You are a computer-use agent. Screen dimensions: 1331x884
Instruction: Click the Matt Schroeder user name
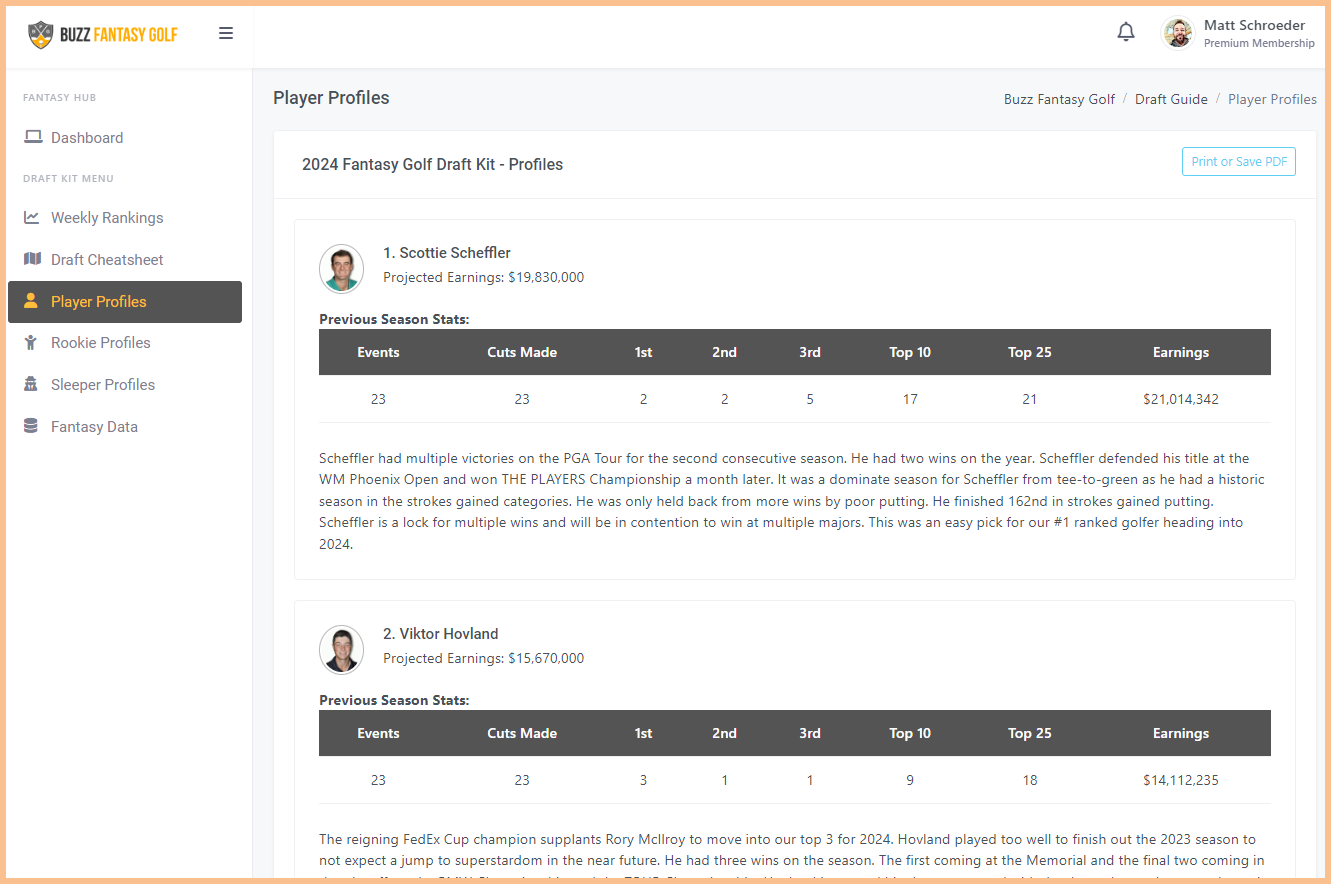click(x=1254, y=25)
